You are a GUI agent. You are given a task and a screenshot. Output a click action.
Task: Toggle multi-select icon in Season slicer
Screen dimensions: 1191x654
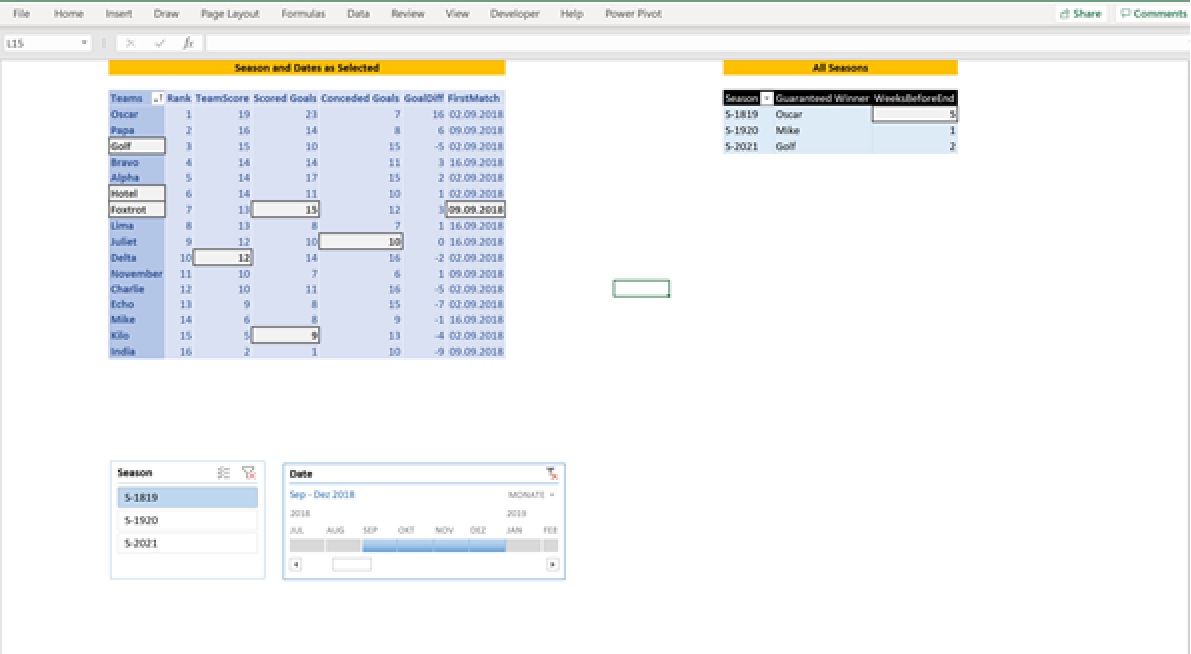[223, 473]
